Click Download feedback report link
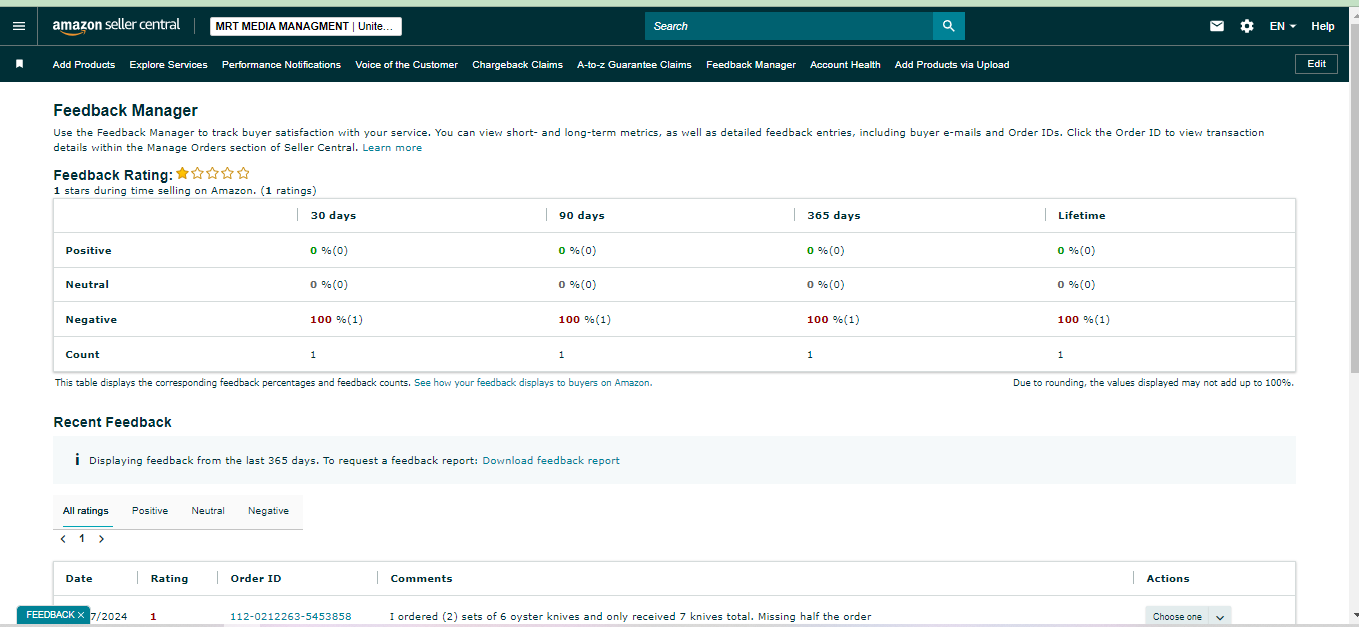This screenshot has width=1359, height=627. click(x=551, y=461)
